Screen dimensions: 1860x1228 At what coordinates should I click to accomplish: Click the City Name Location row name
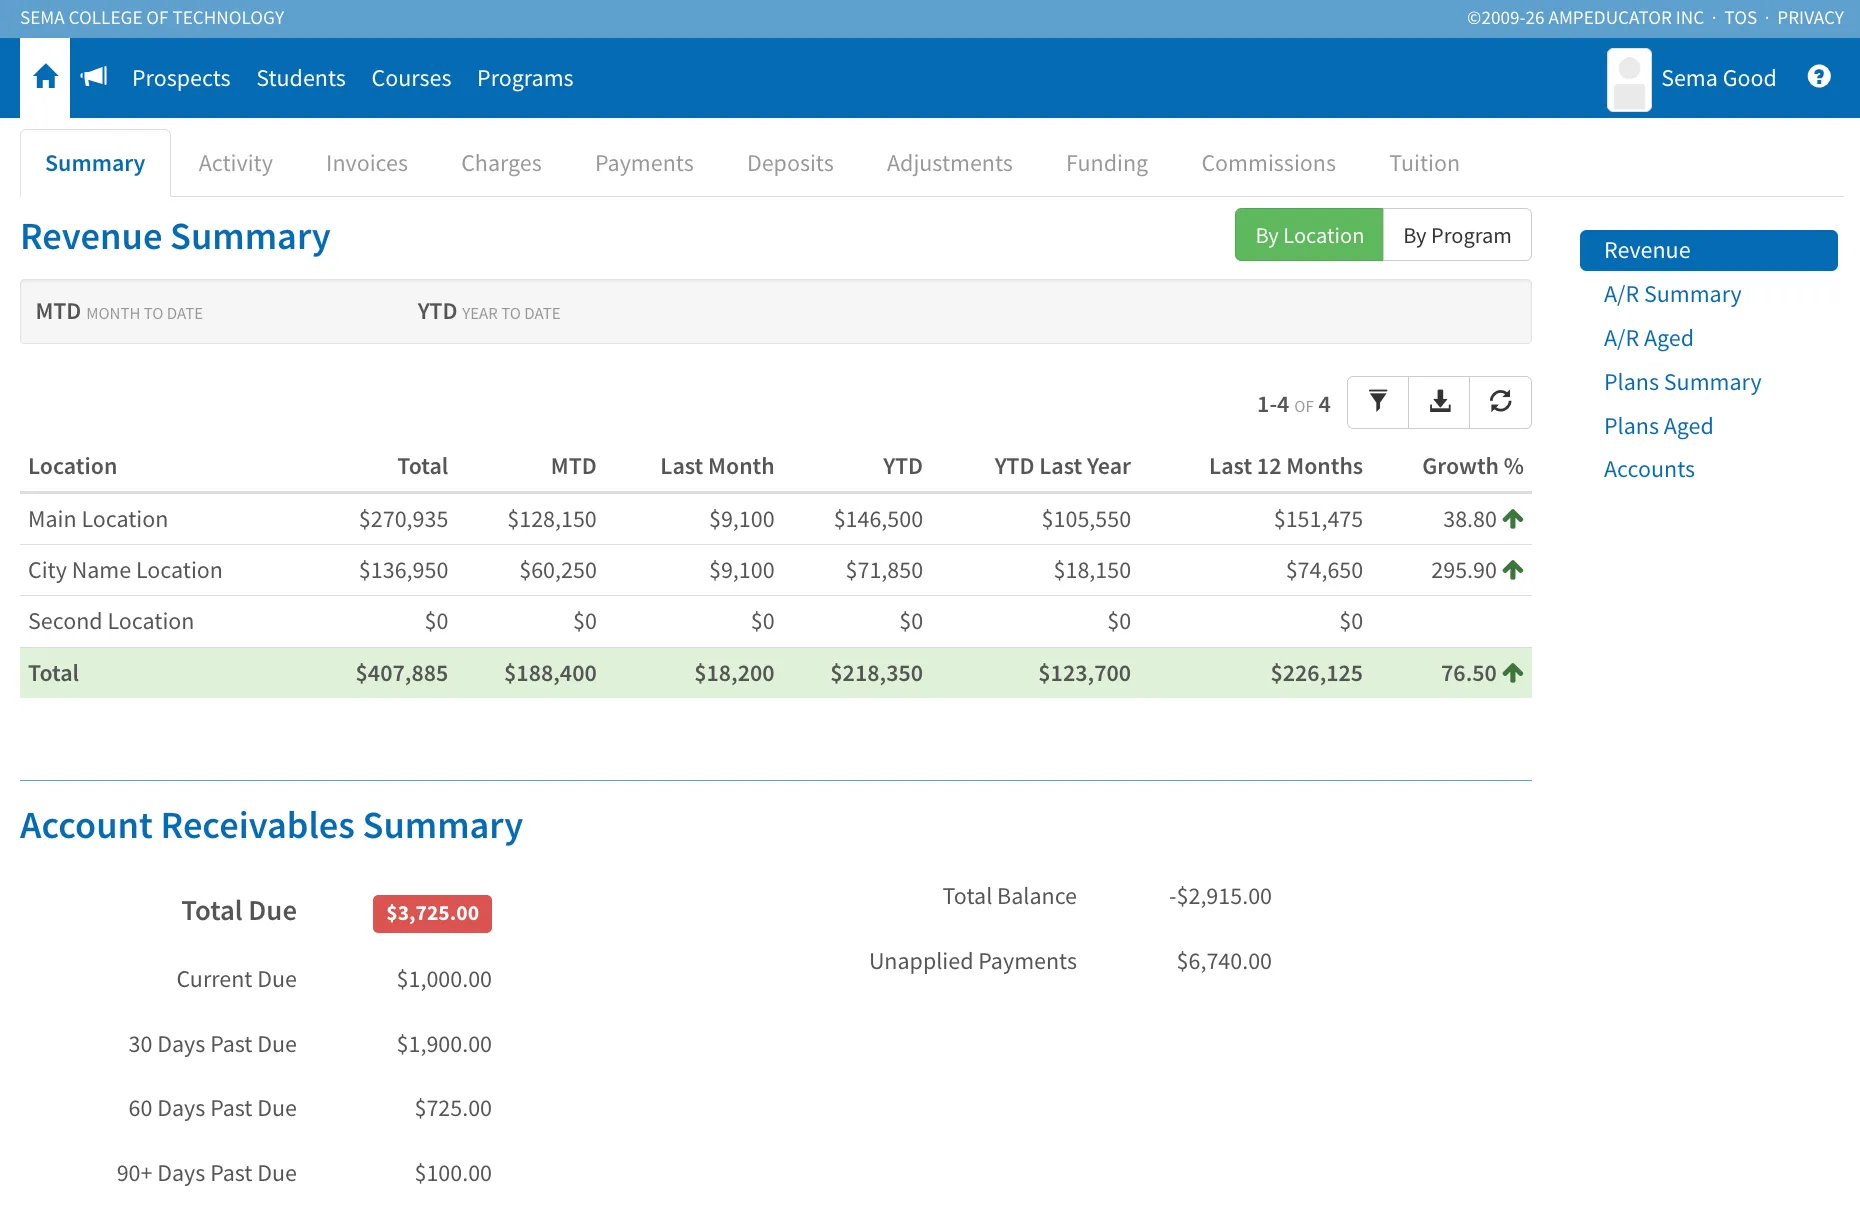click(125, 570)
